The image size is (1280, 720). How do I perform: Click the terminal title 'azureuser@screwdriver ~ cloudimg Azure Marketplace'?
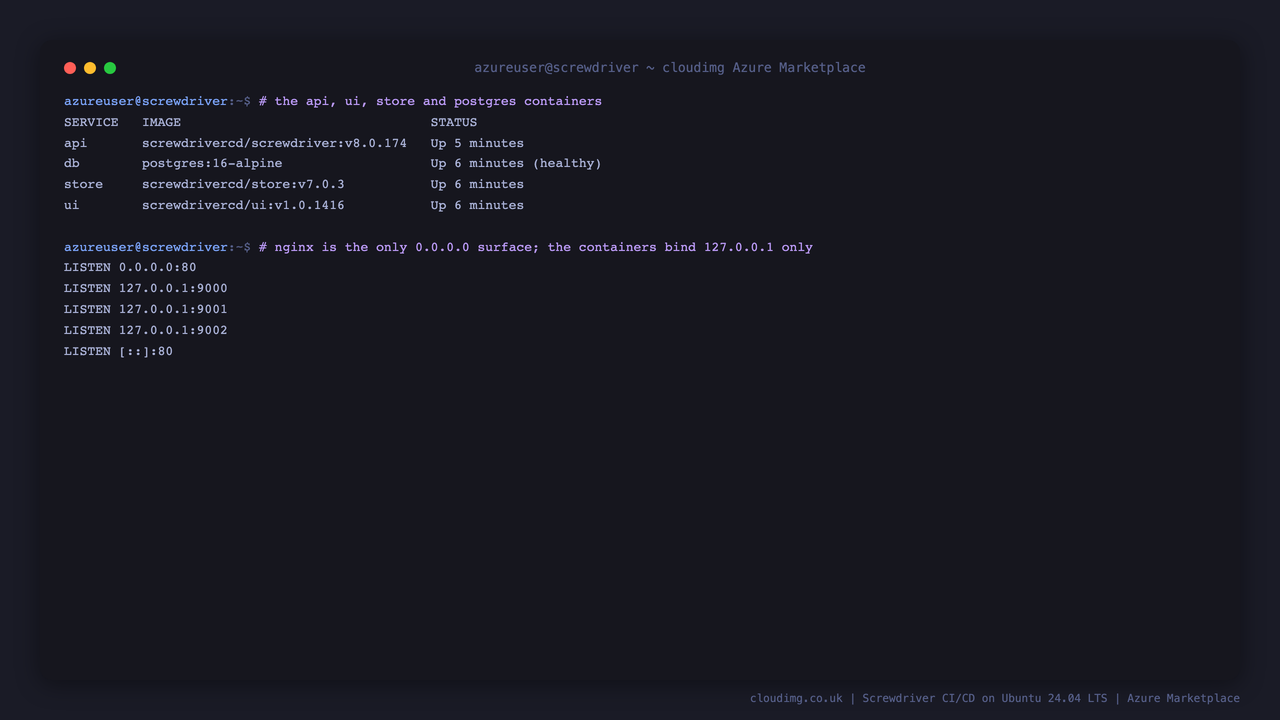670,68
